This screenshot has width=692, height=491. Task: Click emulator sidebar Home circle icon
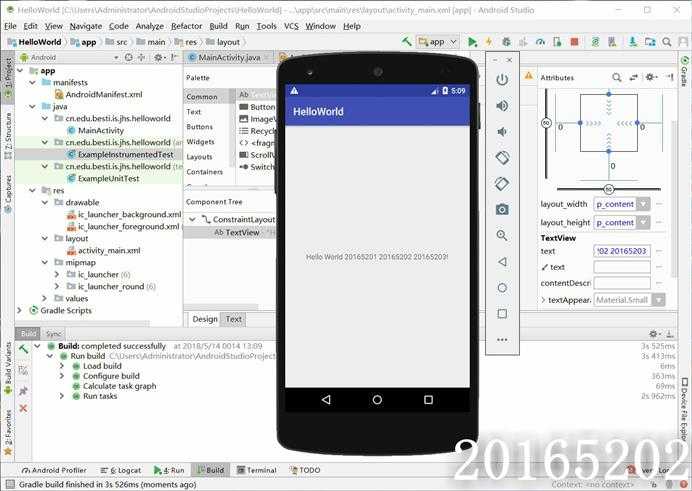click(502, 288)
